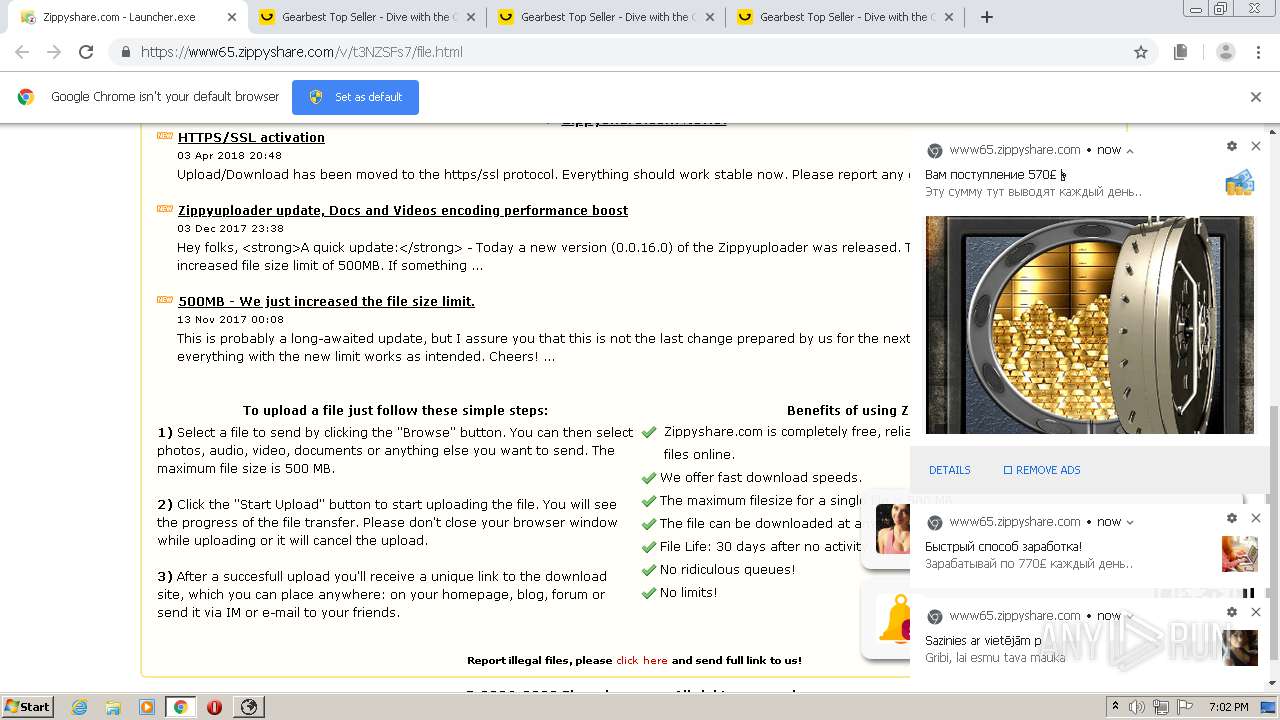This screenshot has height=720, width=1280.
Task: Click the globe taskbar icon
Action: 248,707
